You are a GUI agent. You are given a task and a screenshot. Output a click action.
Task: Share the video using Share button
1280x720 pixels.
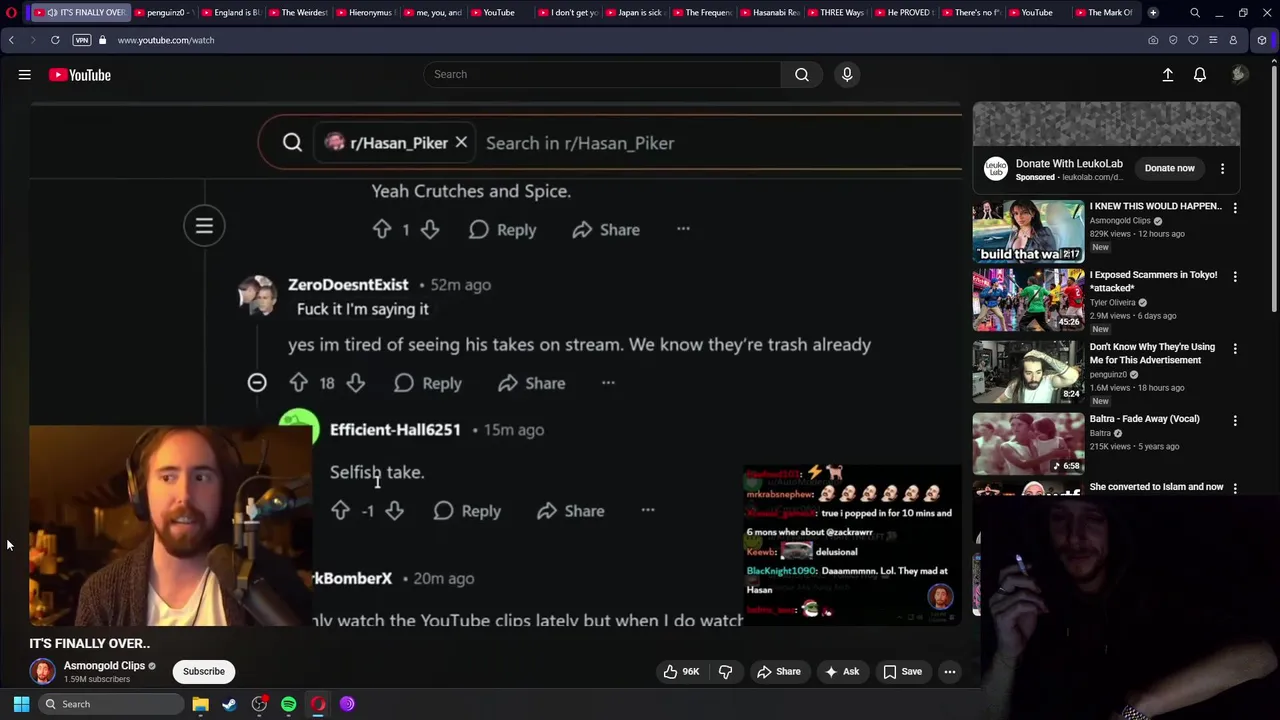click(x=779, y=671)
